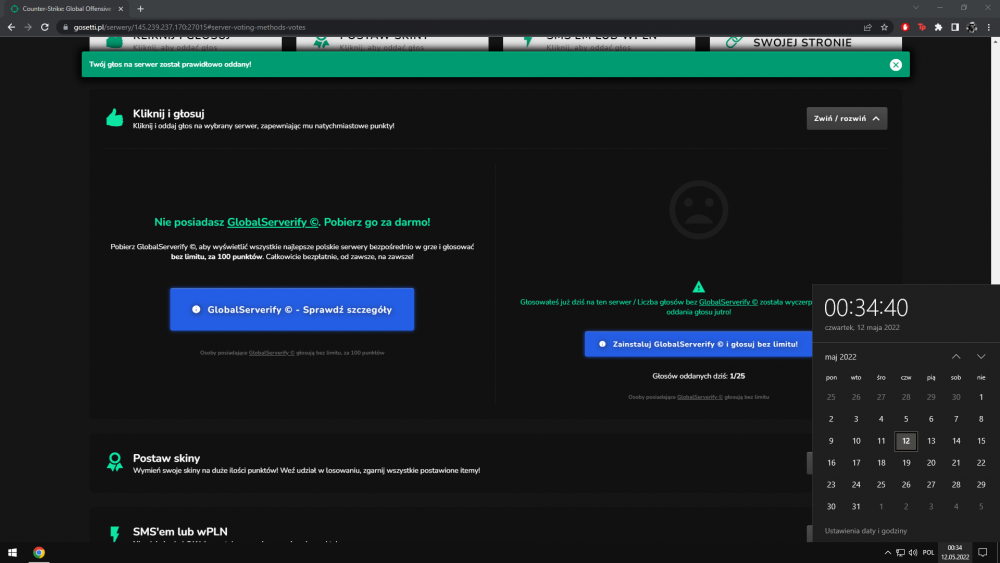Select the SWOJEJ STRONIE top tab

tap(805, 43)
